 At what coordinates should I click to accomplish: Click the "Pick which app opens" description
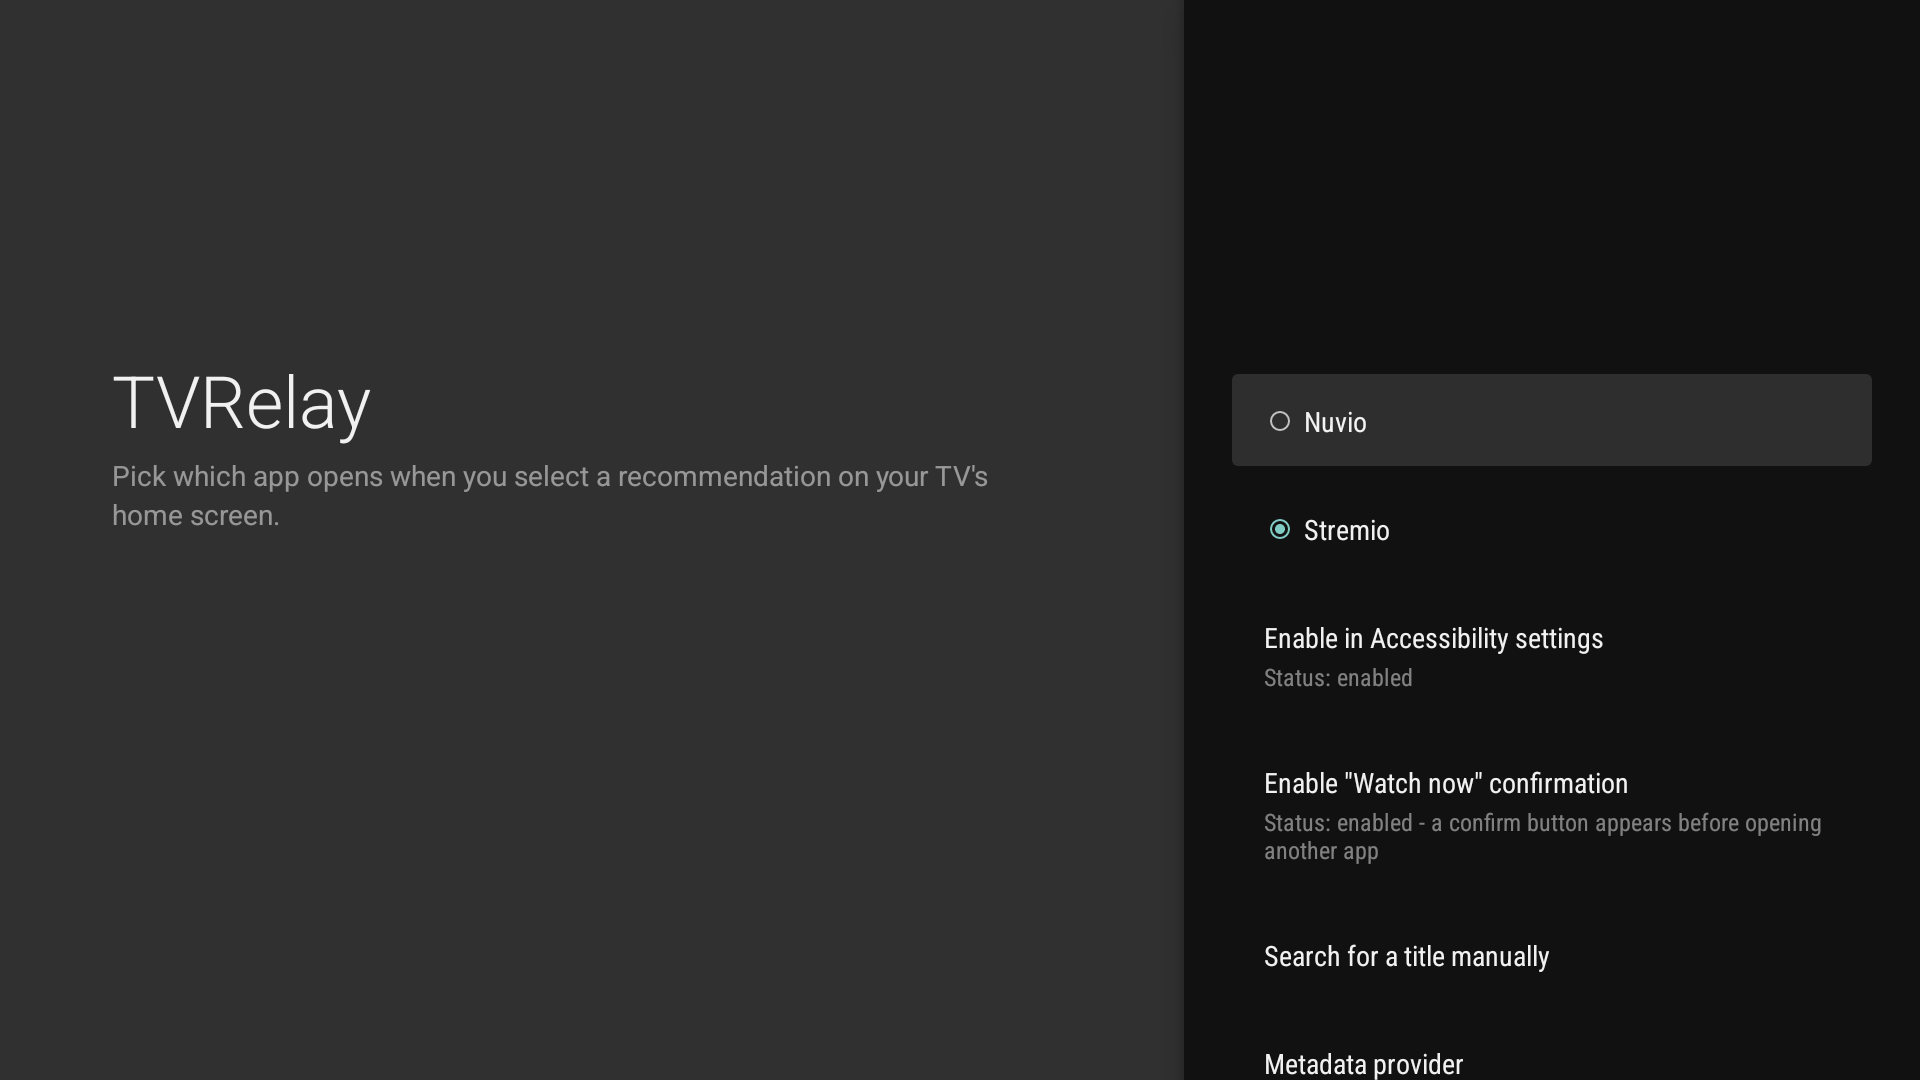550,495
